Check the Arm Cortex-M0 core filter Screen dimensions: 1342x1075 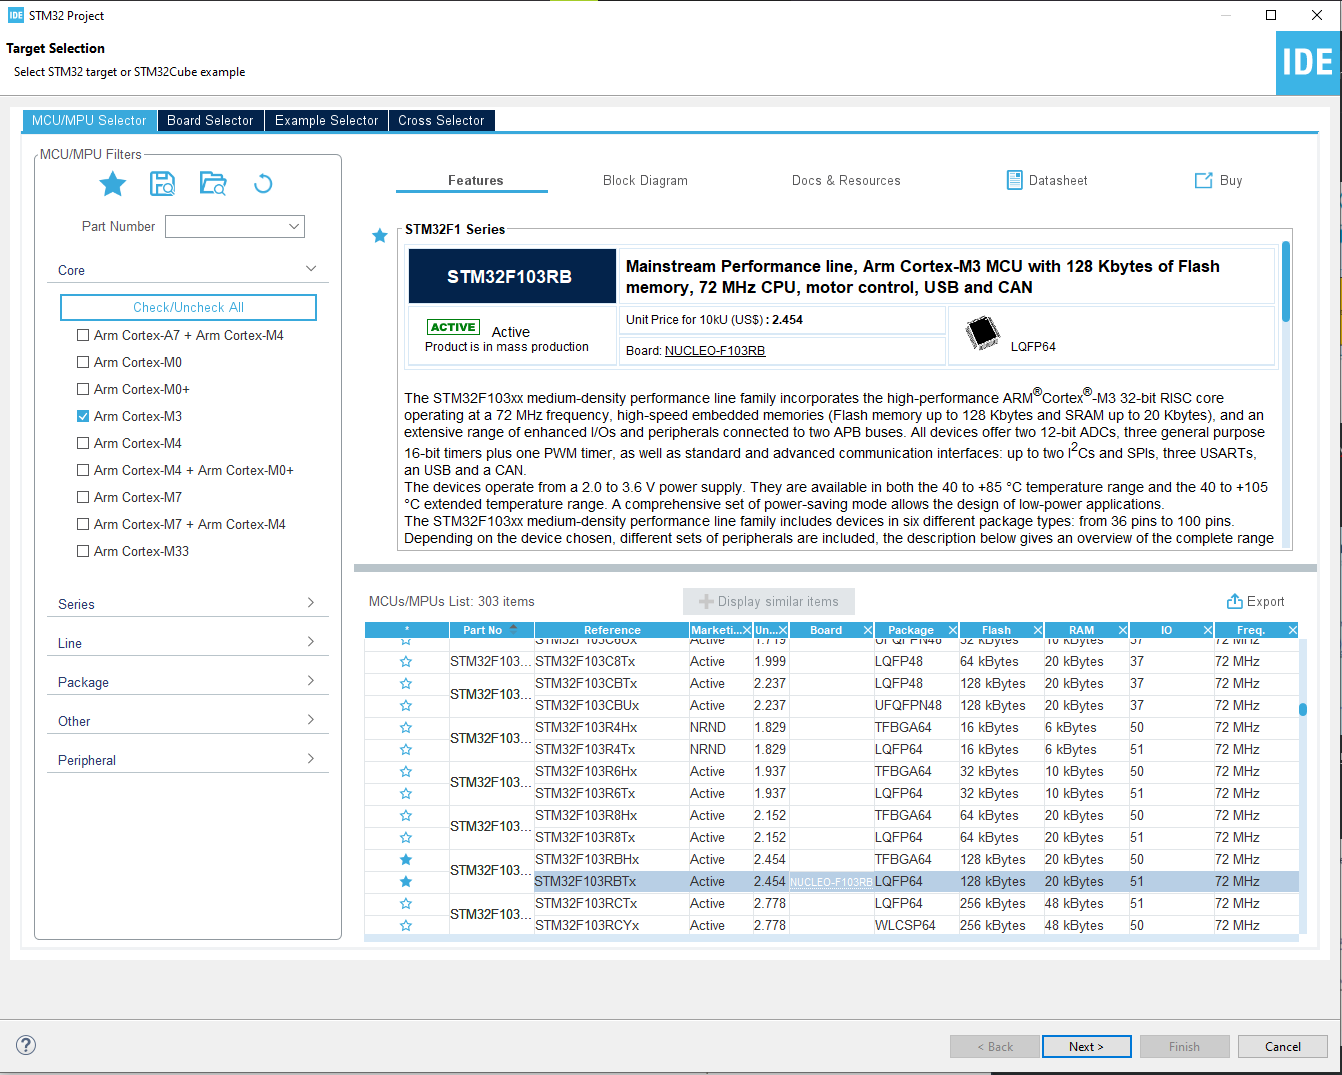[x=83, y=362]
